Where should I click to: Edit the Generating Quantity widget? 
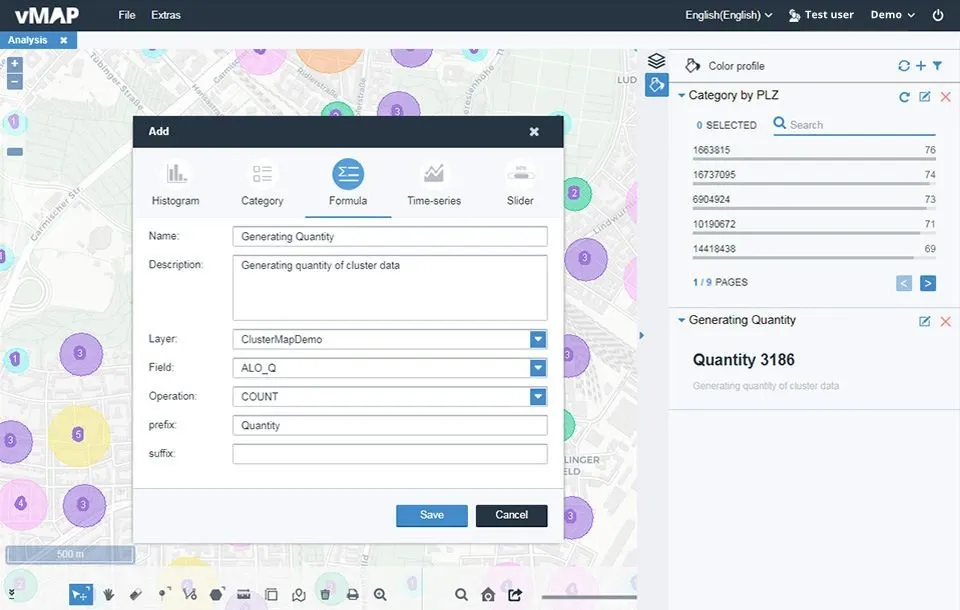click(924, 322)
